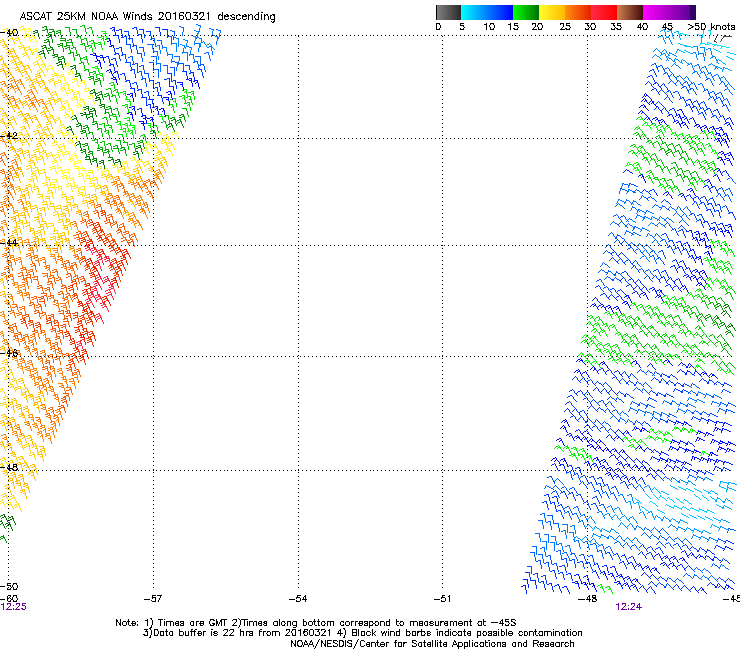Pick the magenta 40-45 knots legend segment
Screen dimensions: 740x650
(x=656, y=12)
